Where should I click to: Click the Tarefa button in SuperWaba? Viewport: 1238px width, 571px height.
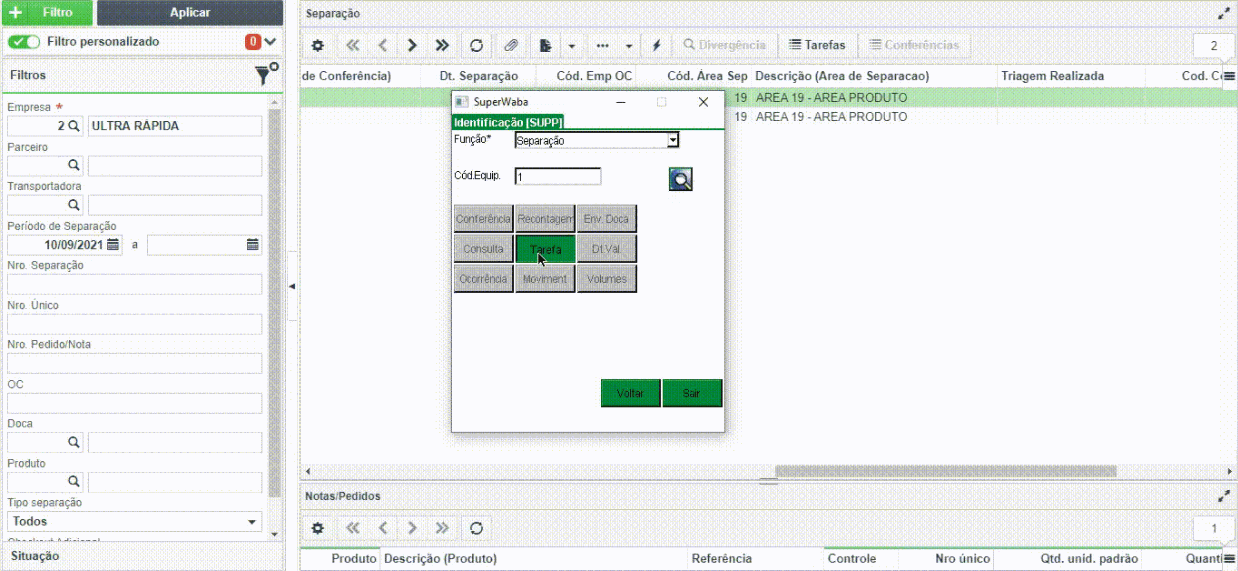(545, 249)
